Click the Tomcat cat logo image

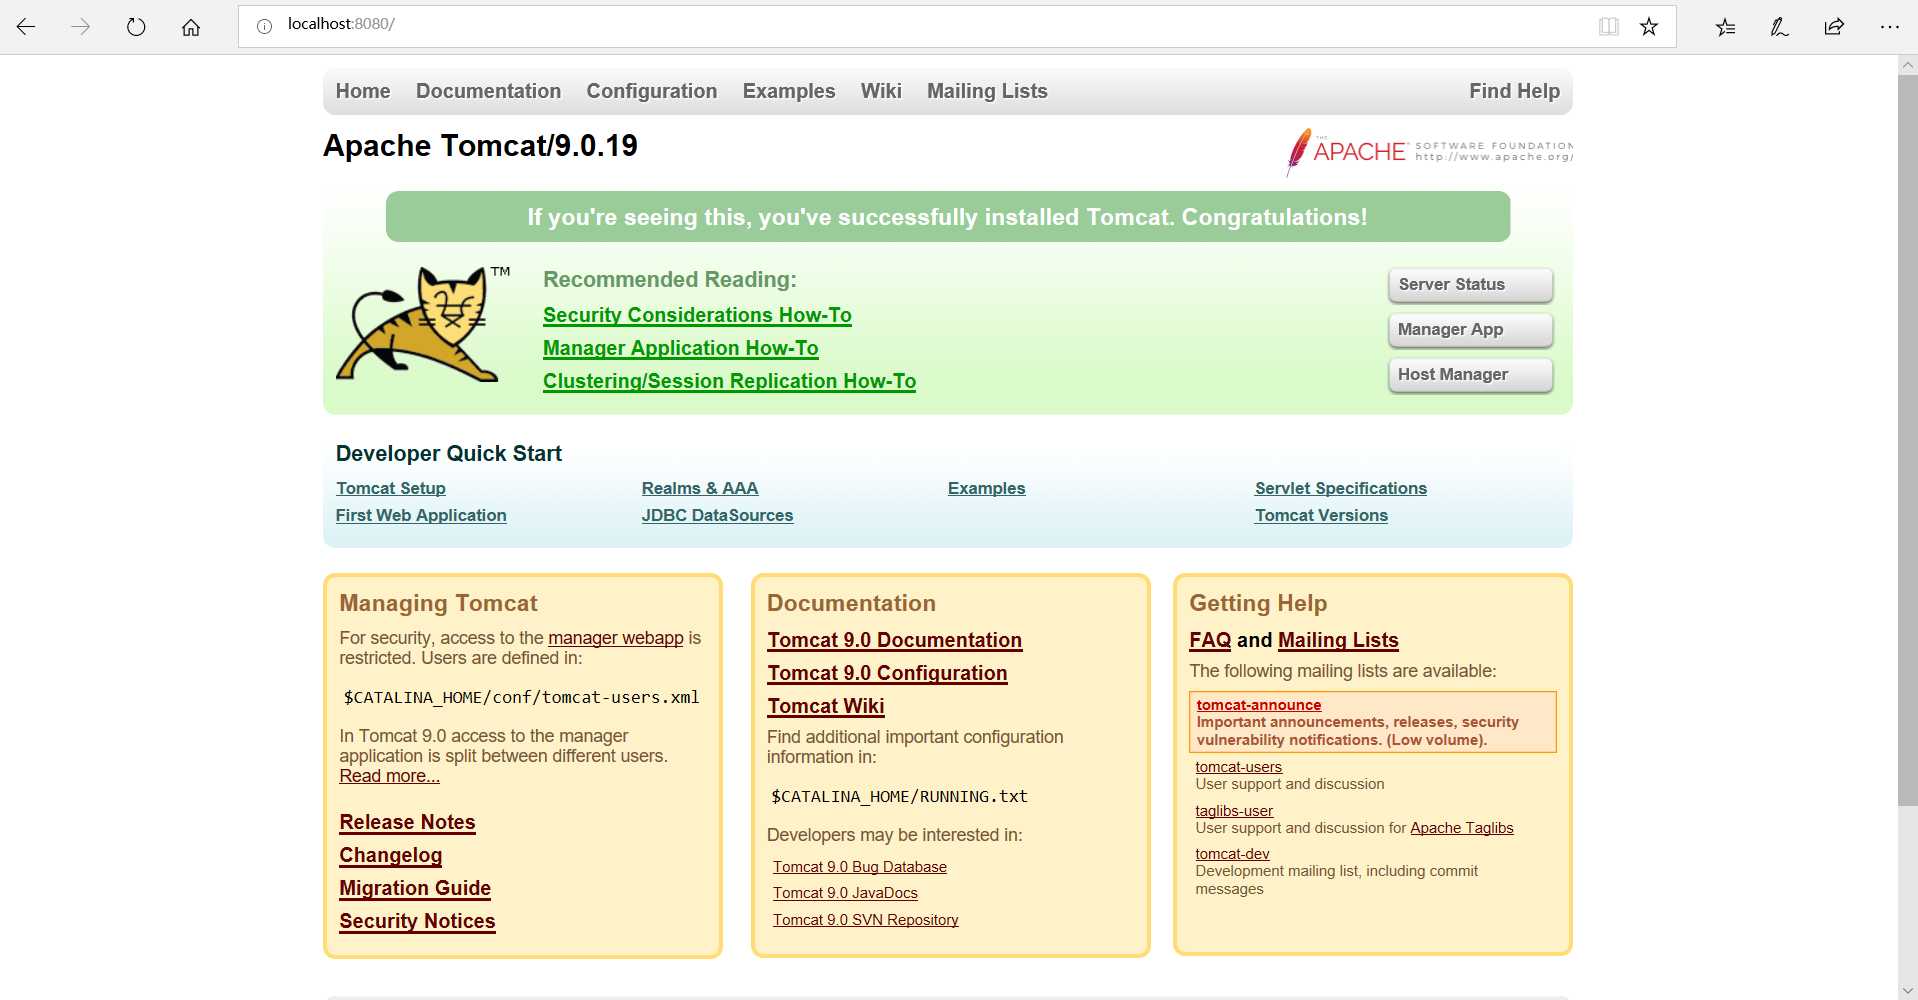pos(424,323)
